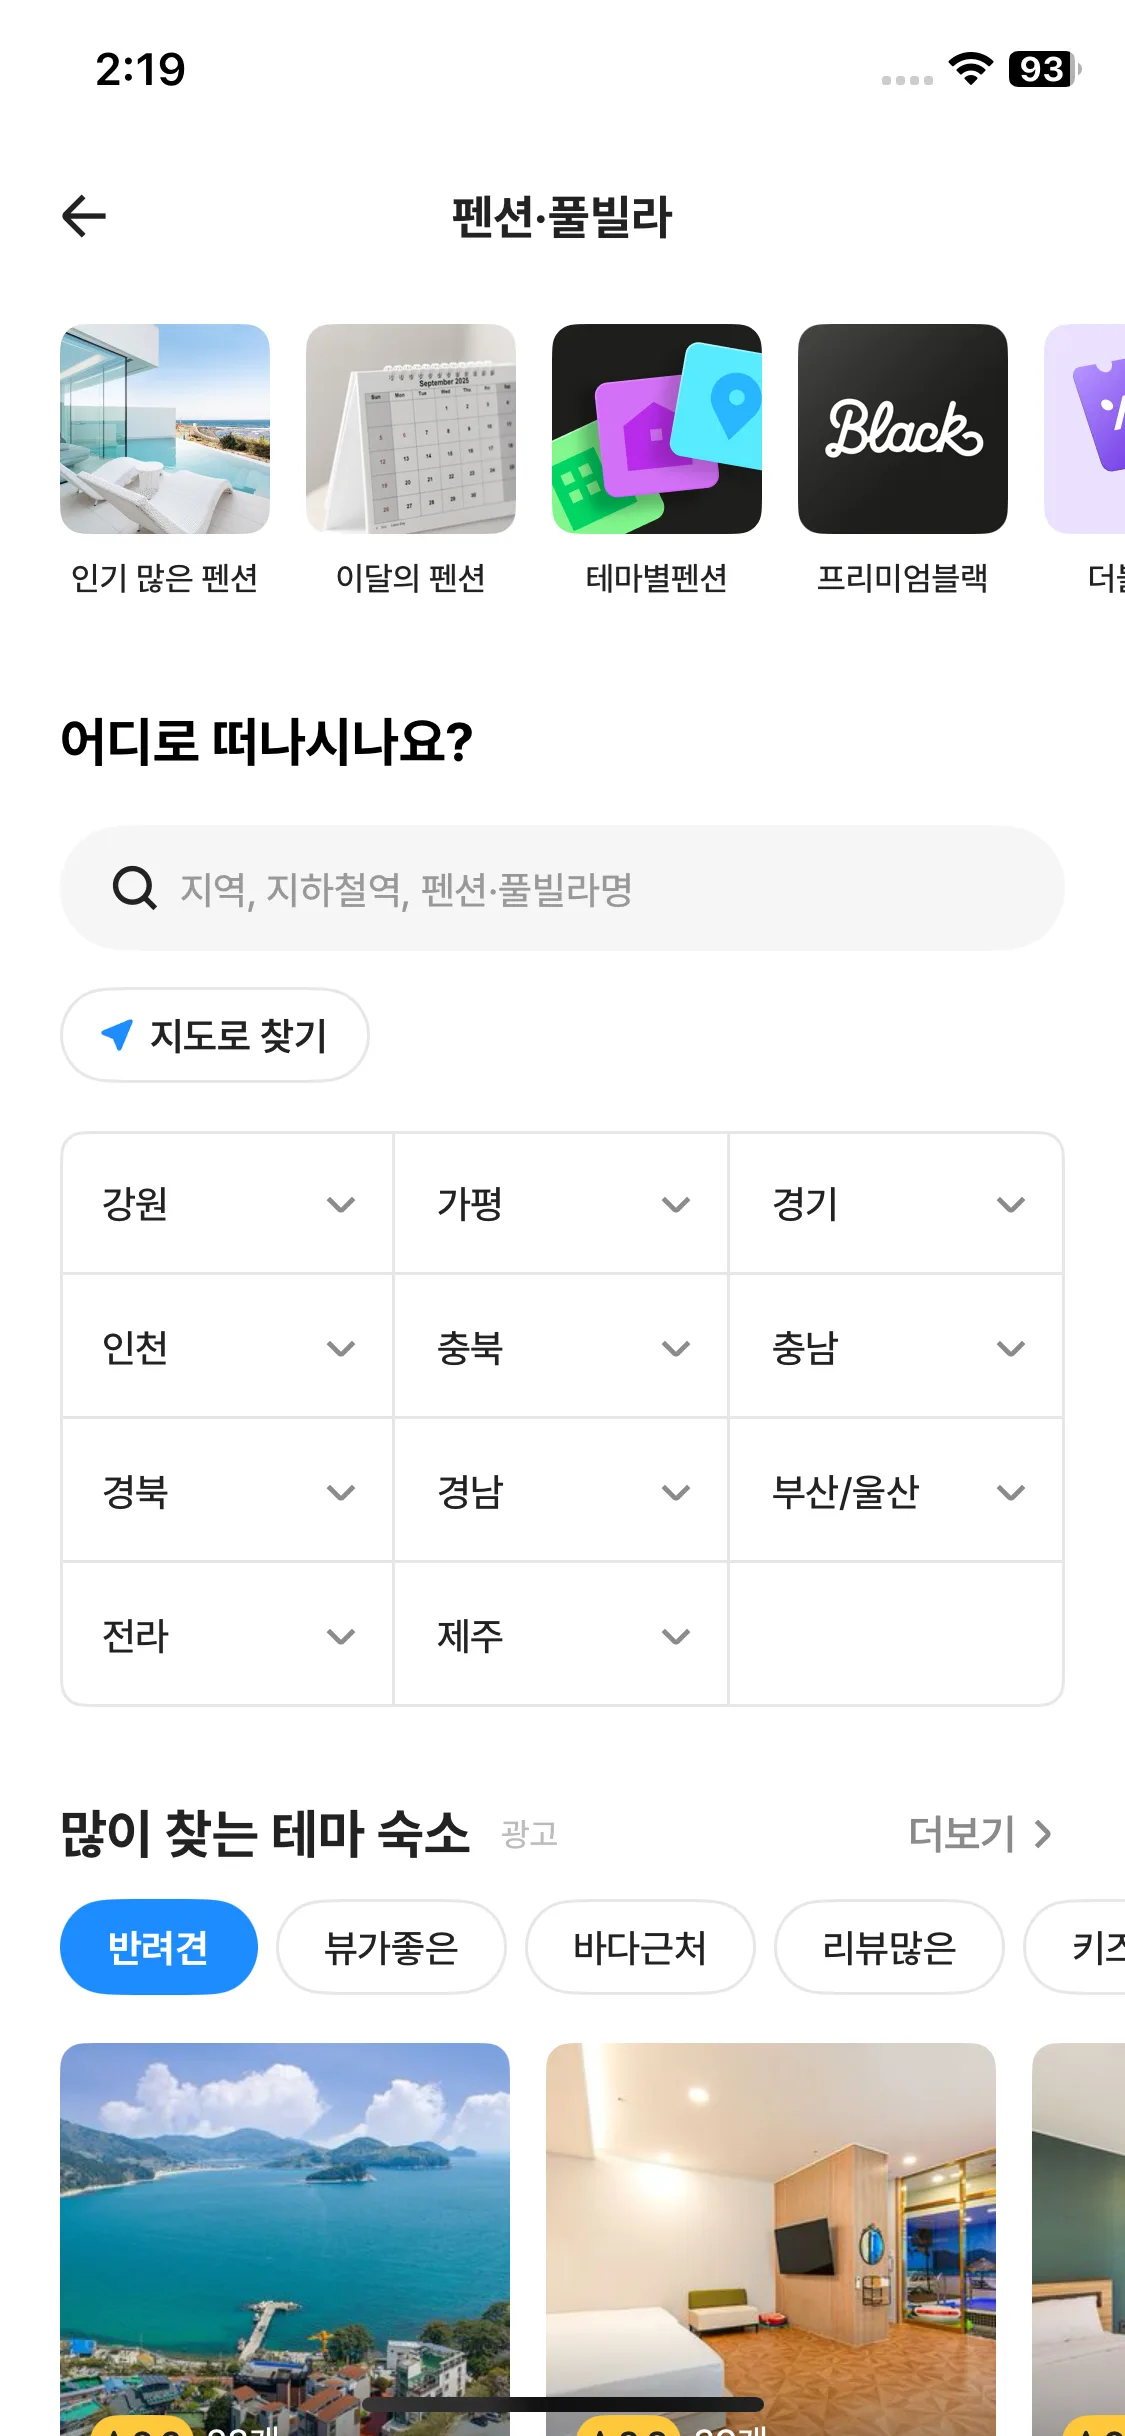Tap the purple coupon icon at right edge
1125x2436 pixels.
click(x=1090, y=429)
